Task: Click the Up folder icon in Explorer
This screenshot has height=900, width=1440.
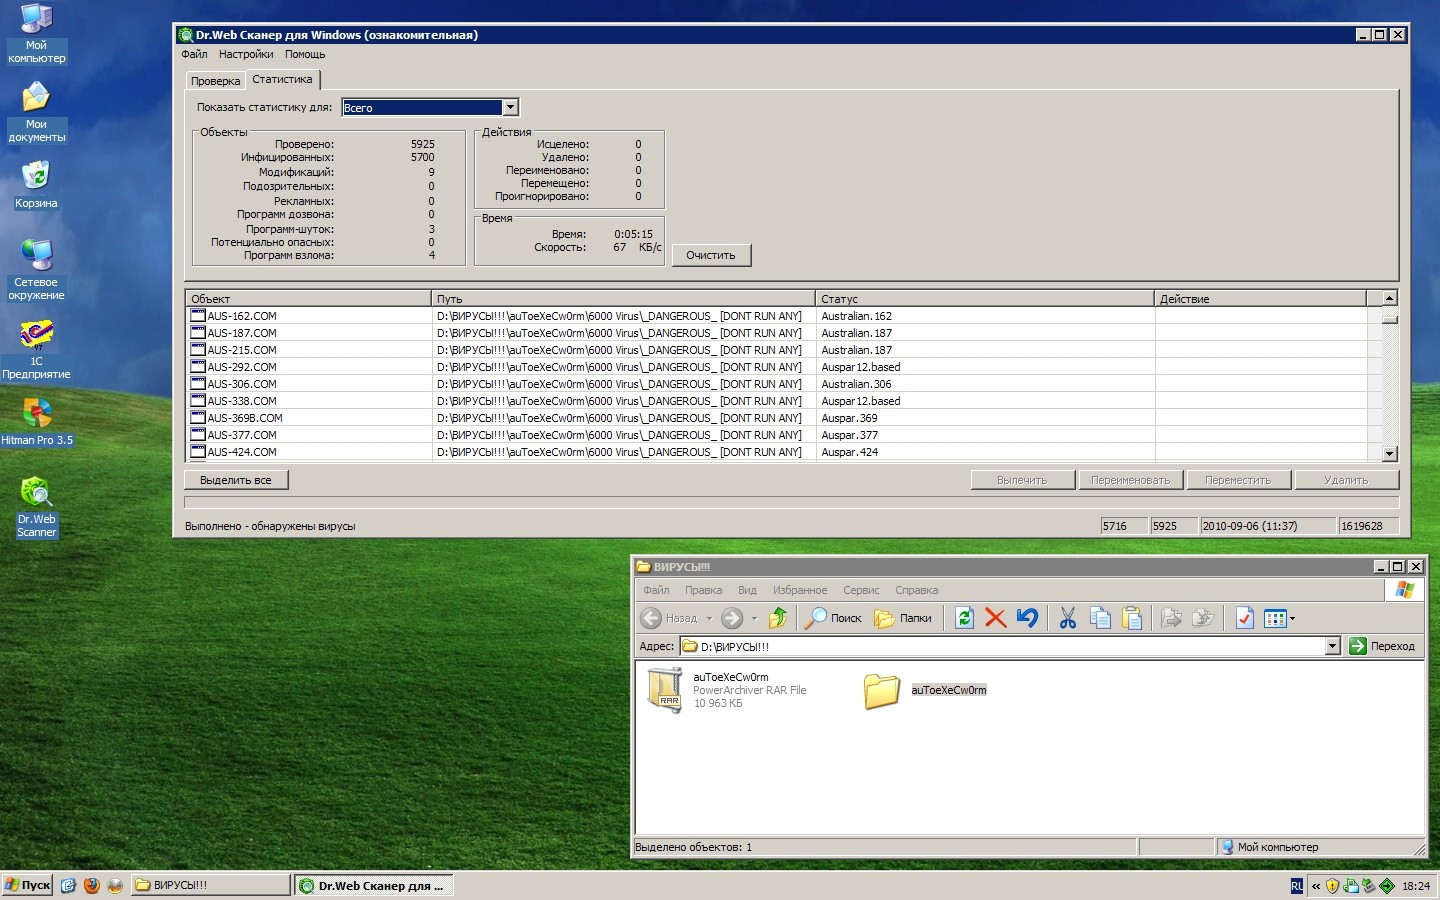Action: coord(777,618)
